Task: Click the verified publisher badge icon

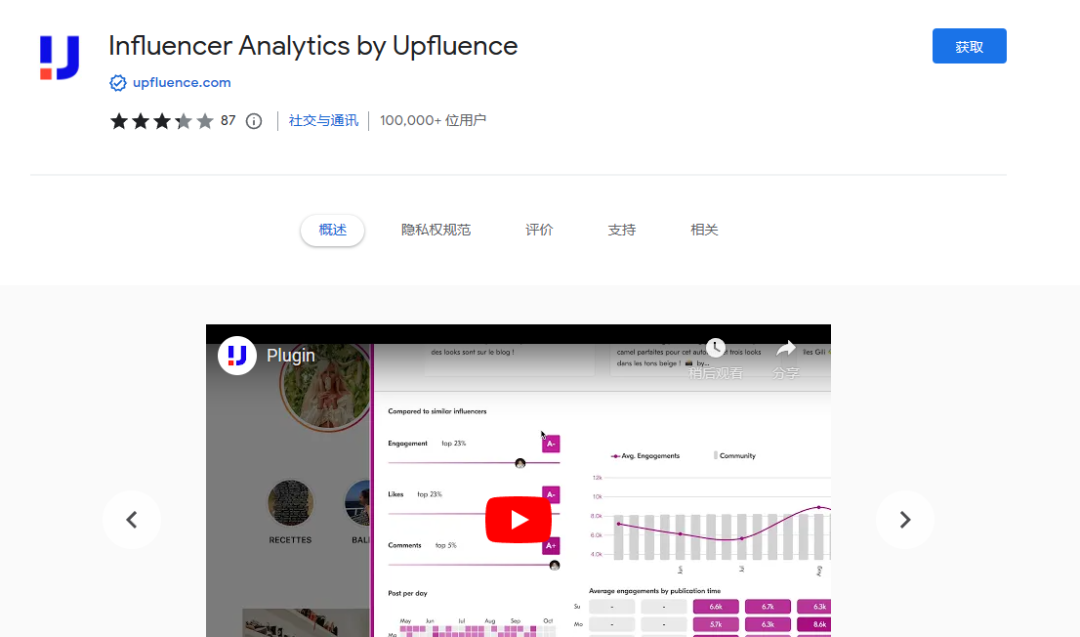Action: (118, 83)
